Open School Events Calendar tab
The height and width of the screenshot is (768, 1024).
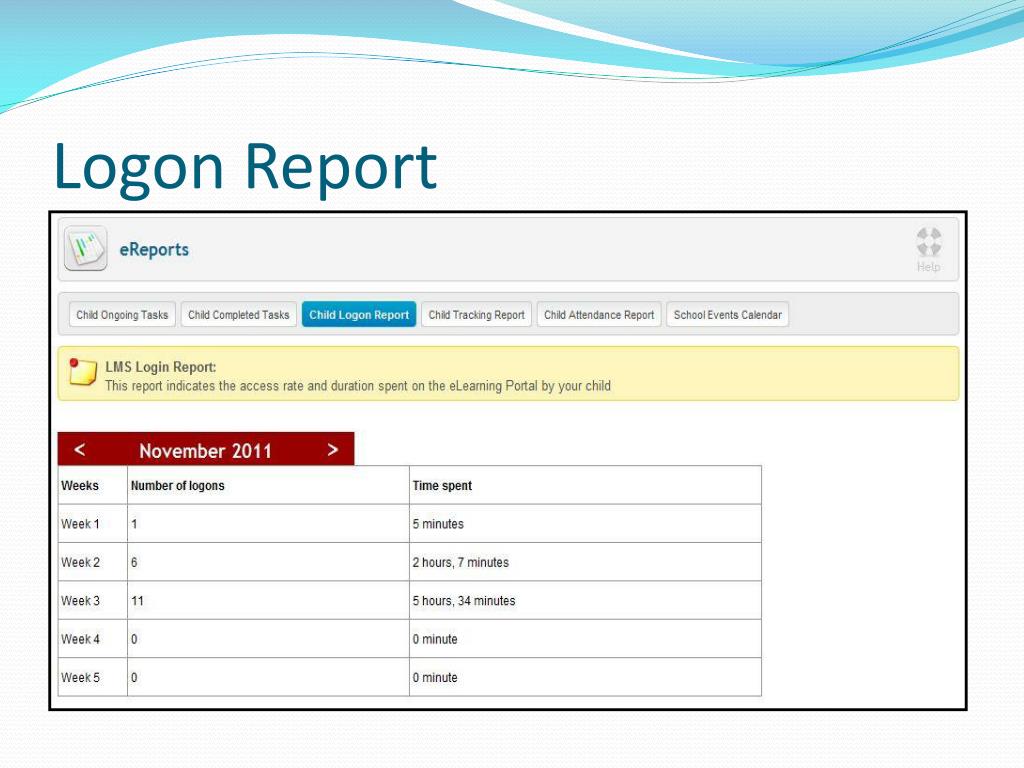tap(728, 315)
